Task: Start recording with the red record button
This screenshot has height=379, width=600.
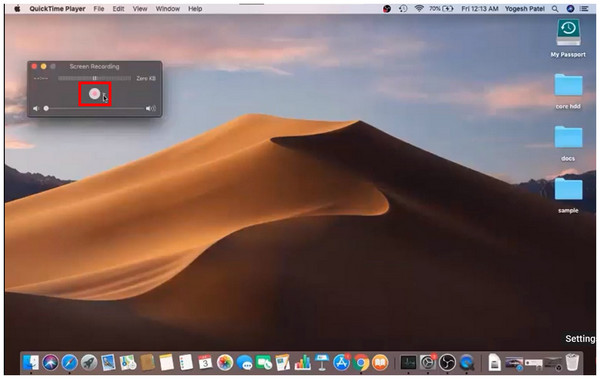Action: coord(95,94)
